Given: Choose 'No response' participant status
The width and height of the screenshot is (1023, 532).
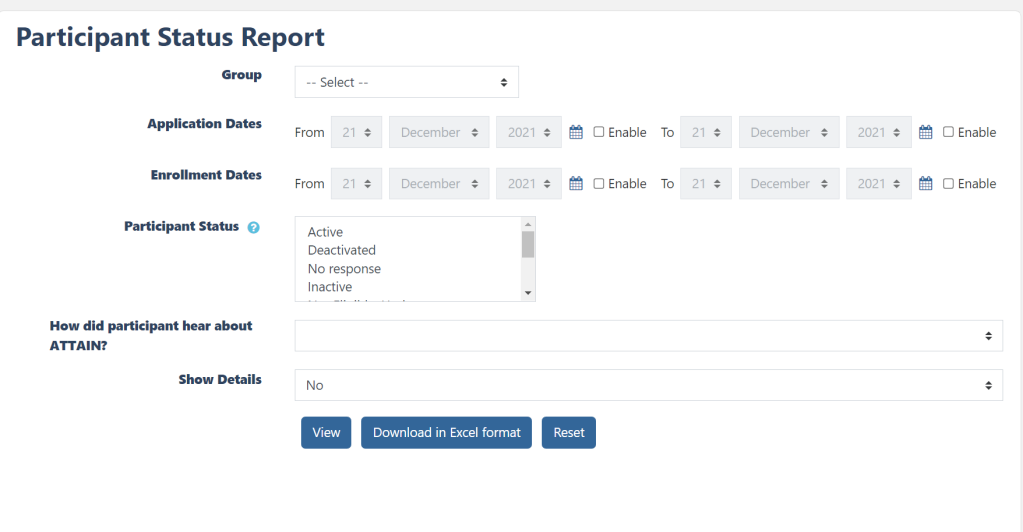Looking at the screenshot, I should [344, 269].
